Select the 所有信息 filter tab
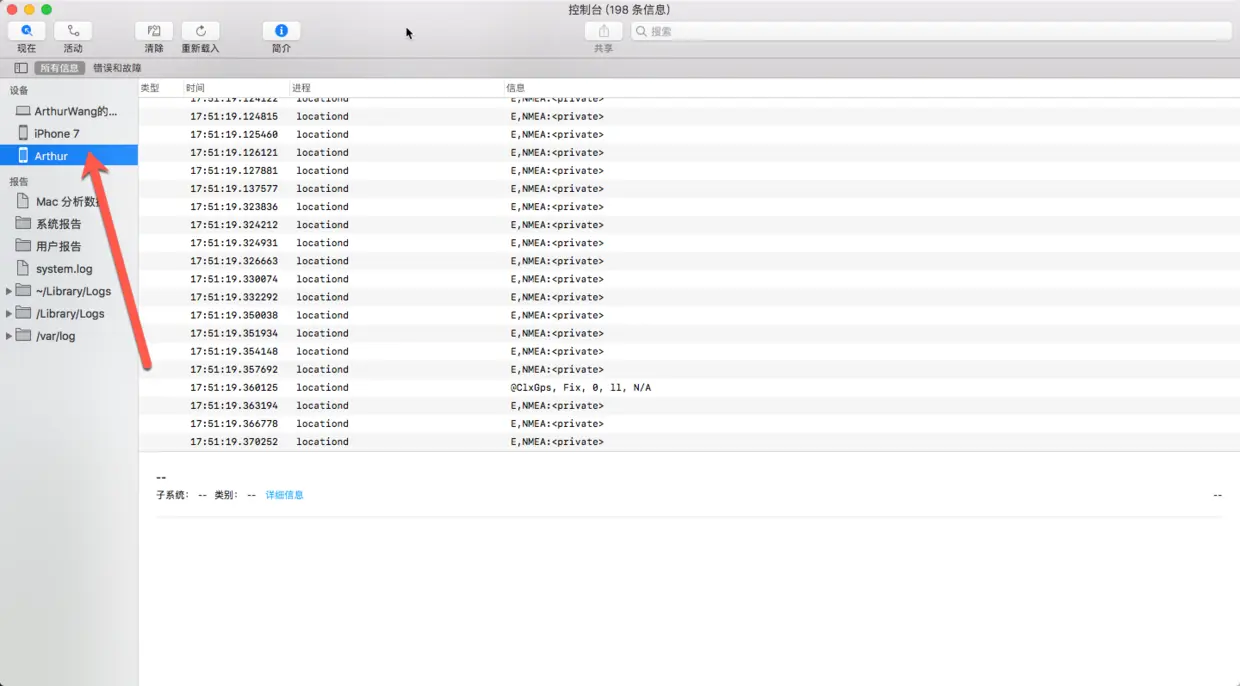The image size is (1240, 686). click(59, 68)
